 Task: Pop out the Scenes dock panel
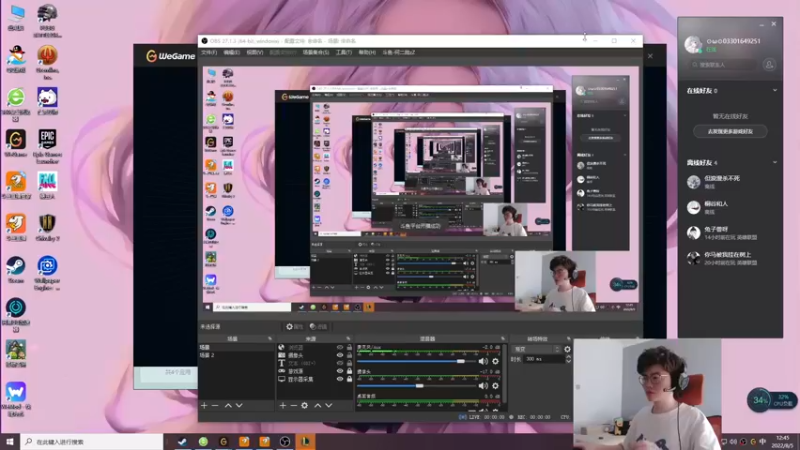point(270,339)
